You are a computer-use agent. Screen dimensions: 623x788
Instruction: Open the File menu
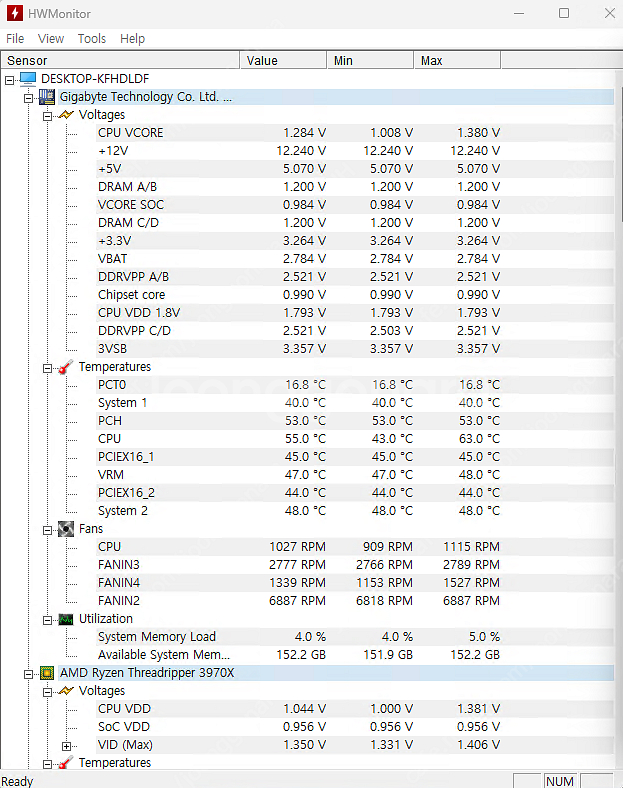pyautogui.click(x=15, y=39)
